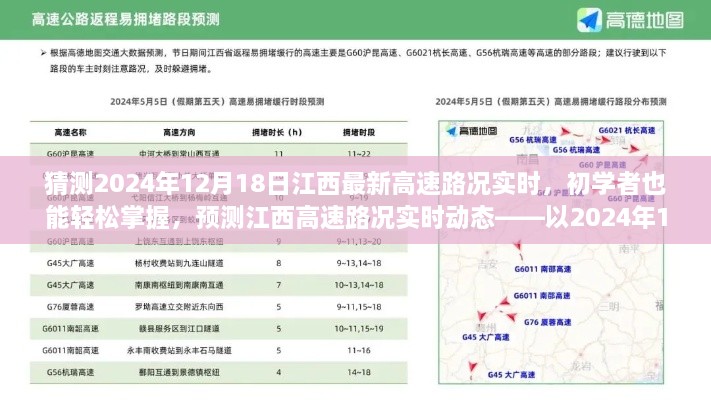
Task: Click the 14~18 time period cell
Action: [359, 372]
